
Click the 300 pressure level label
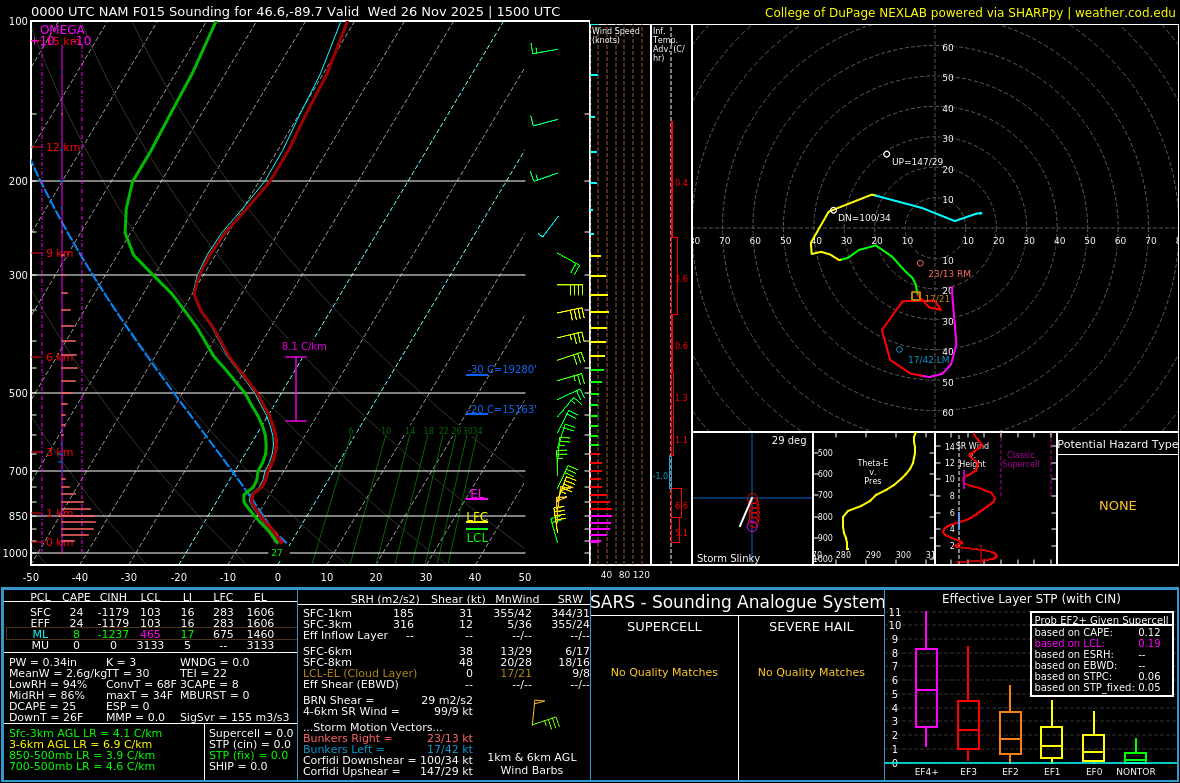point(18,276)
